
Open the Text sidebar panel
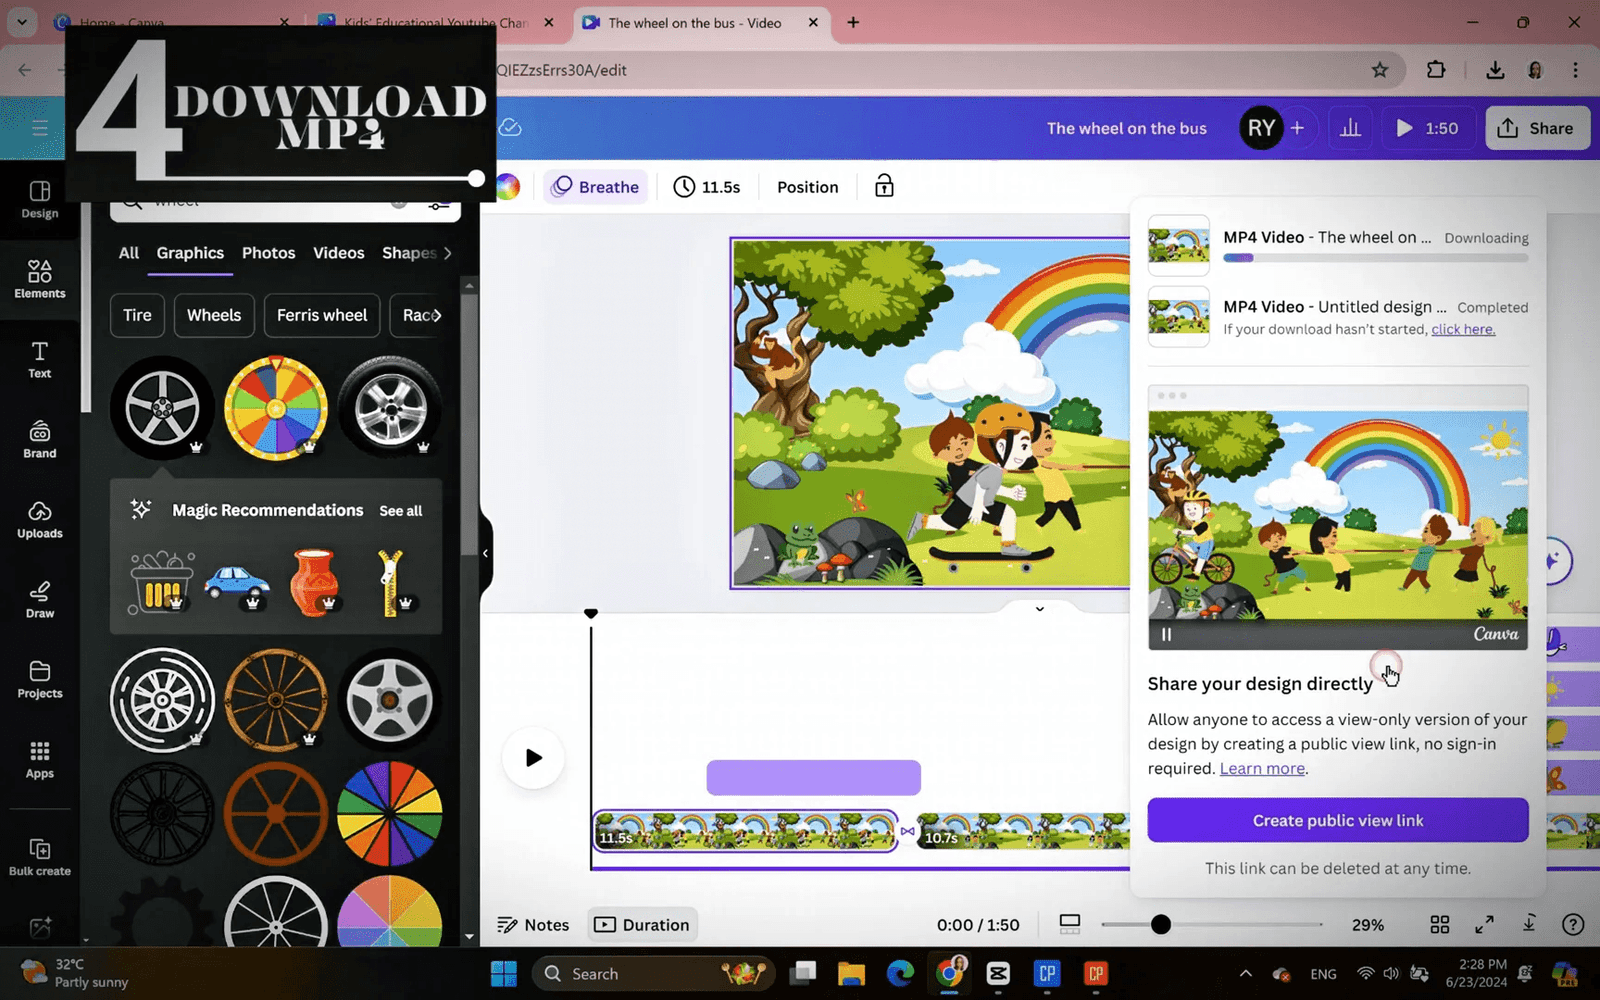[40, 359]
